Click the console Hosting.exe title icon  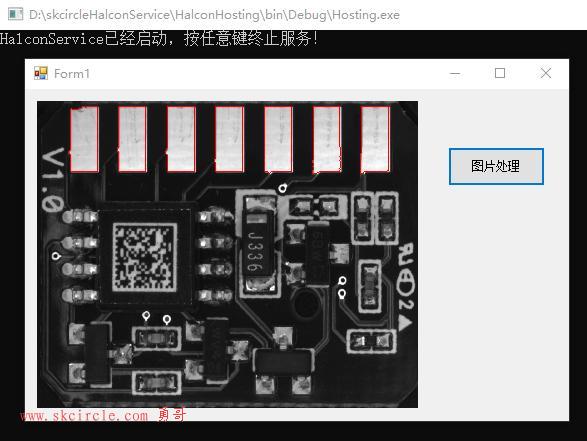coord(15,14)
